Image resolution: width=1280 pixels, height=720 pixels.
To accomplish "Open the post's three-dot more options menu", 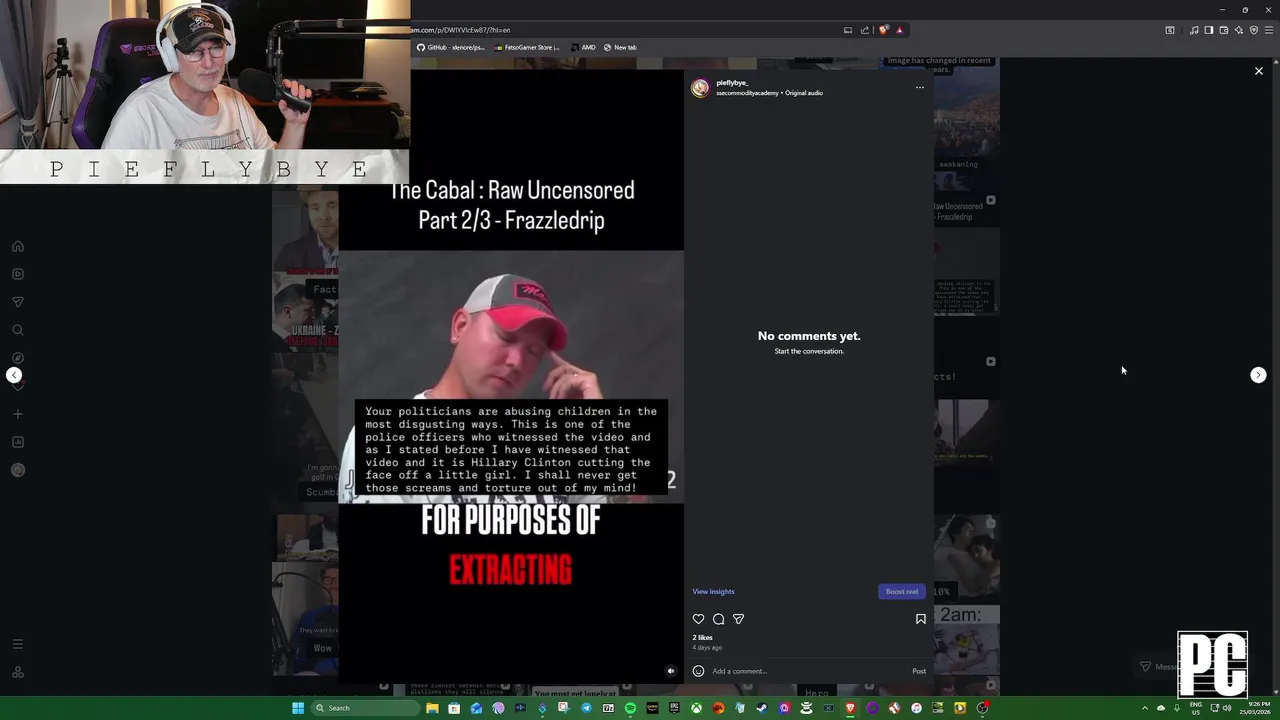I will click(920, 87).
